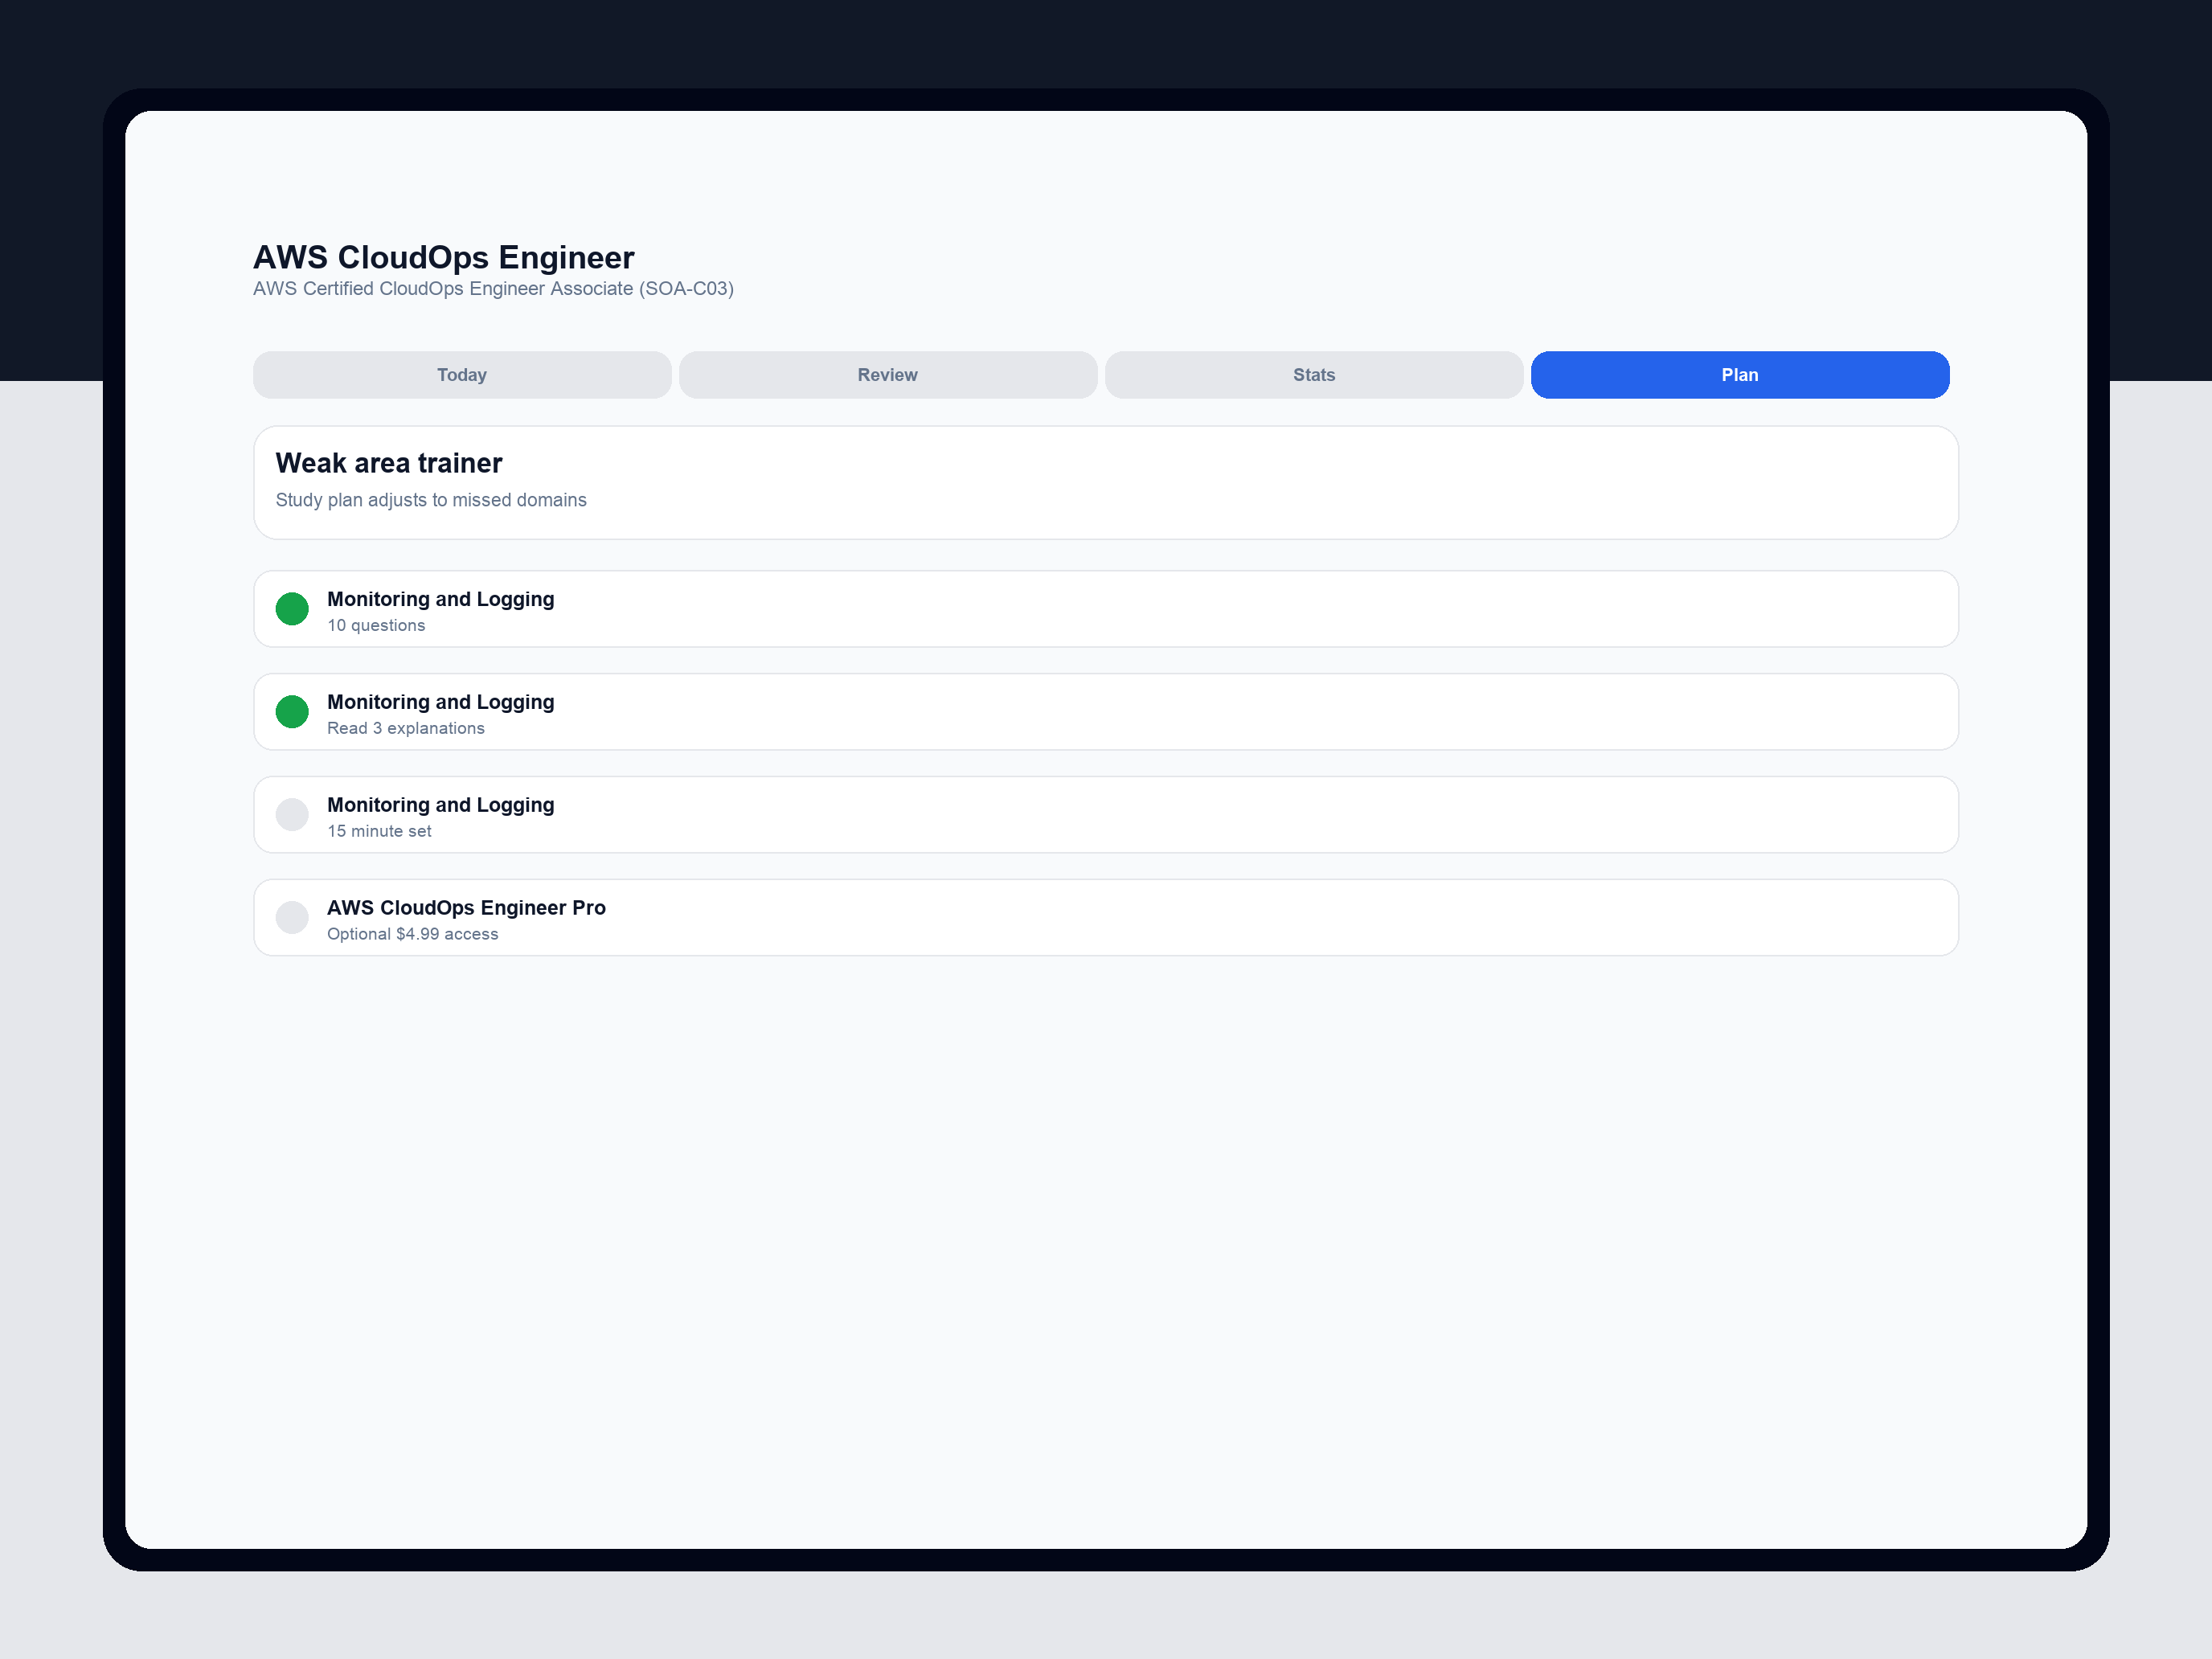The width and height of the screenshot is (2212, 1659).
Task: Click the '10 questions' label
Action: [376, 626]
